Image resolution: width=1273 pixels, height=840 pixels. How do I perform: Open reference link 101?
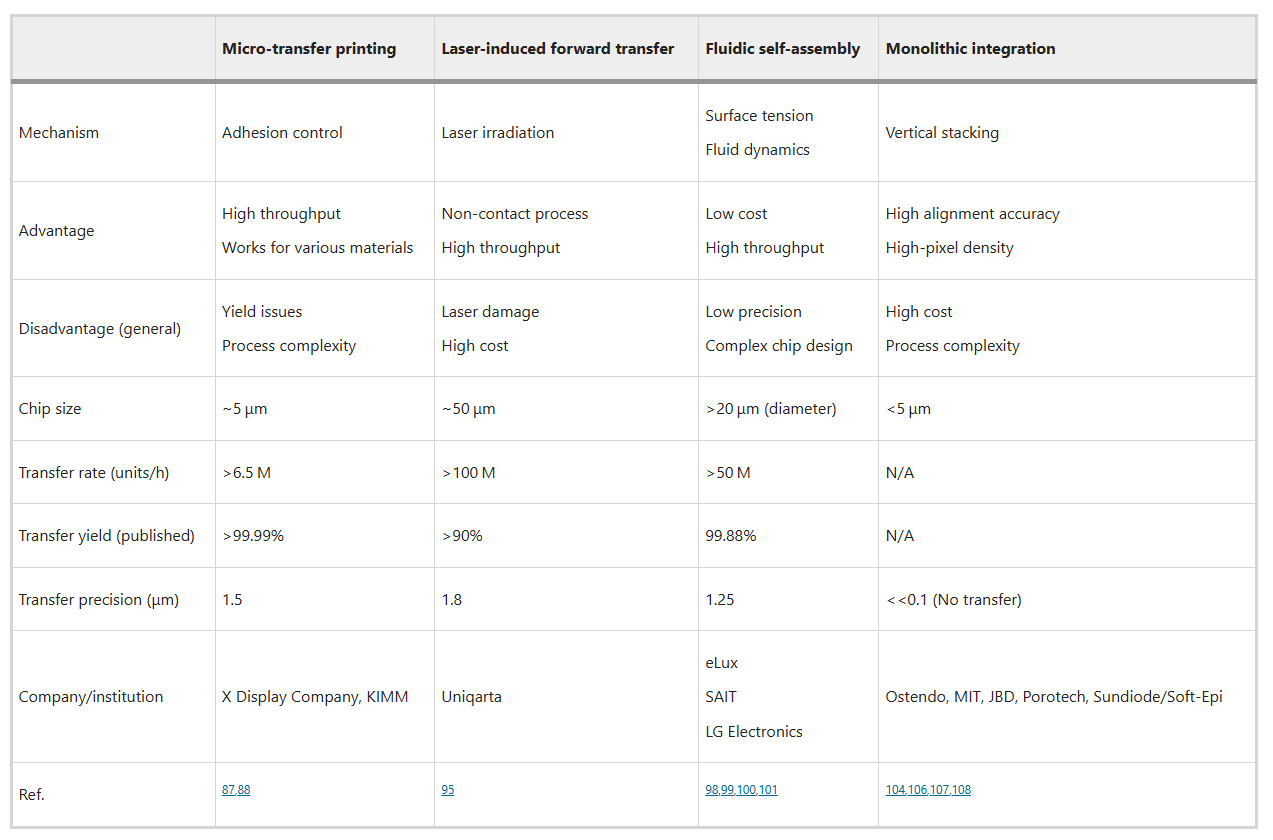(x=767, y=790)
